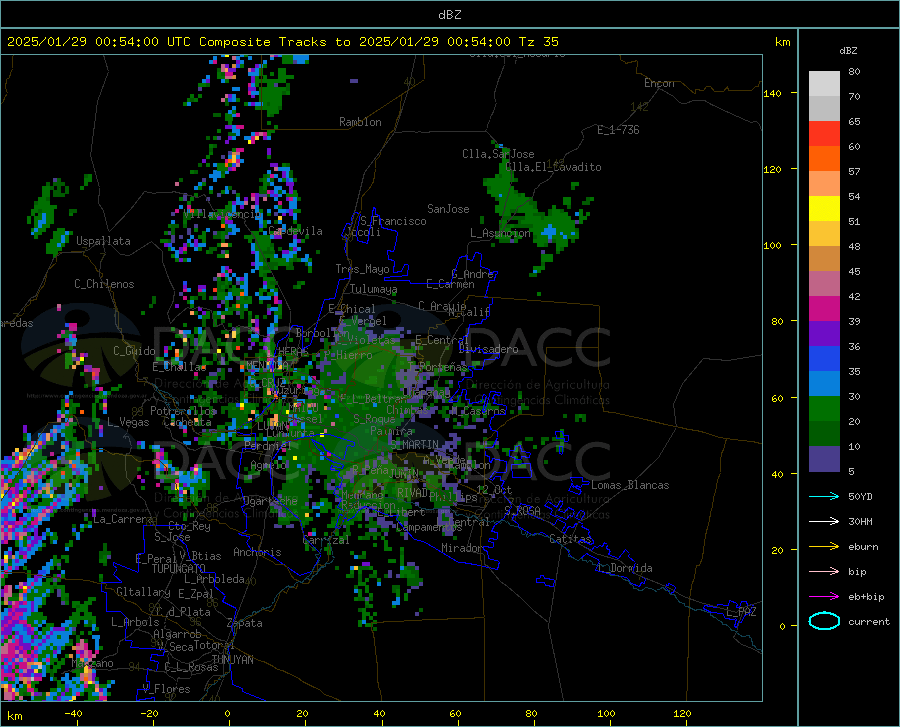
Task: Click the white 30HM arrow legend icon
Action: click(824, 521)
